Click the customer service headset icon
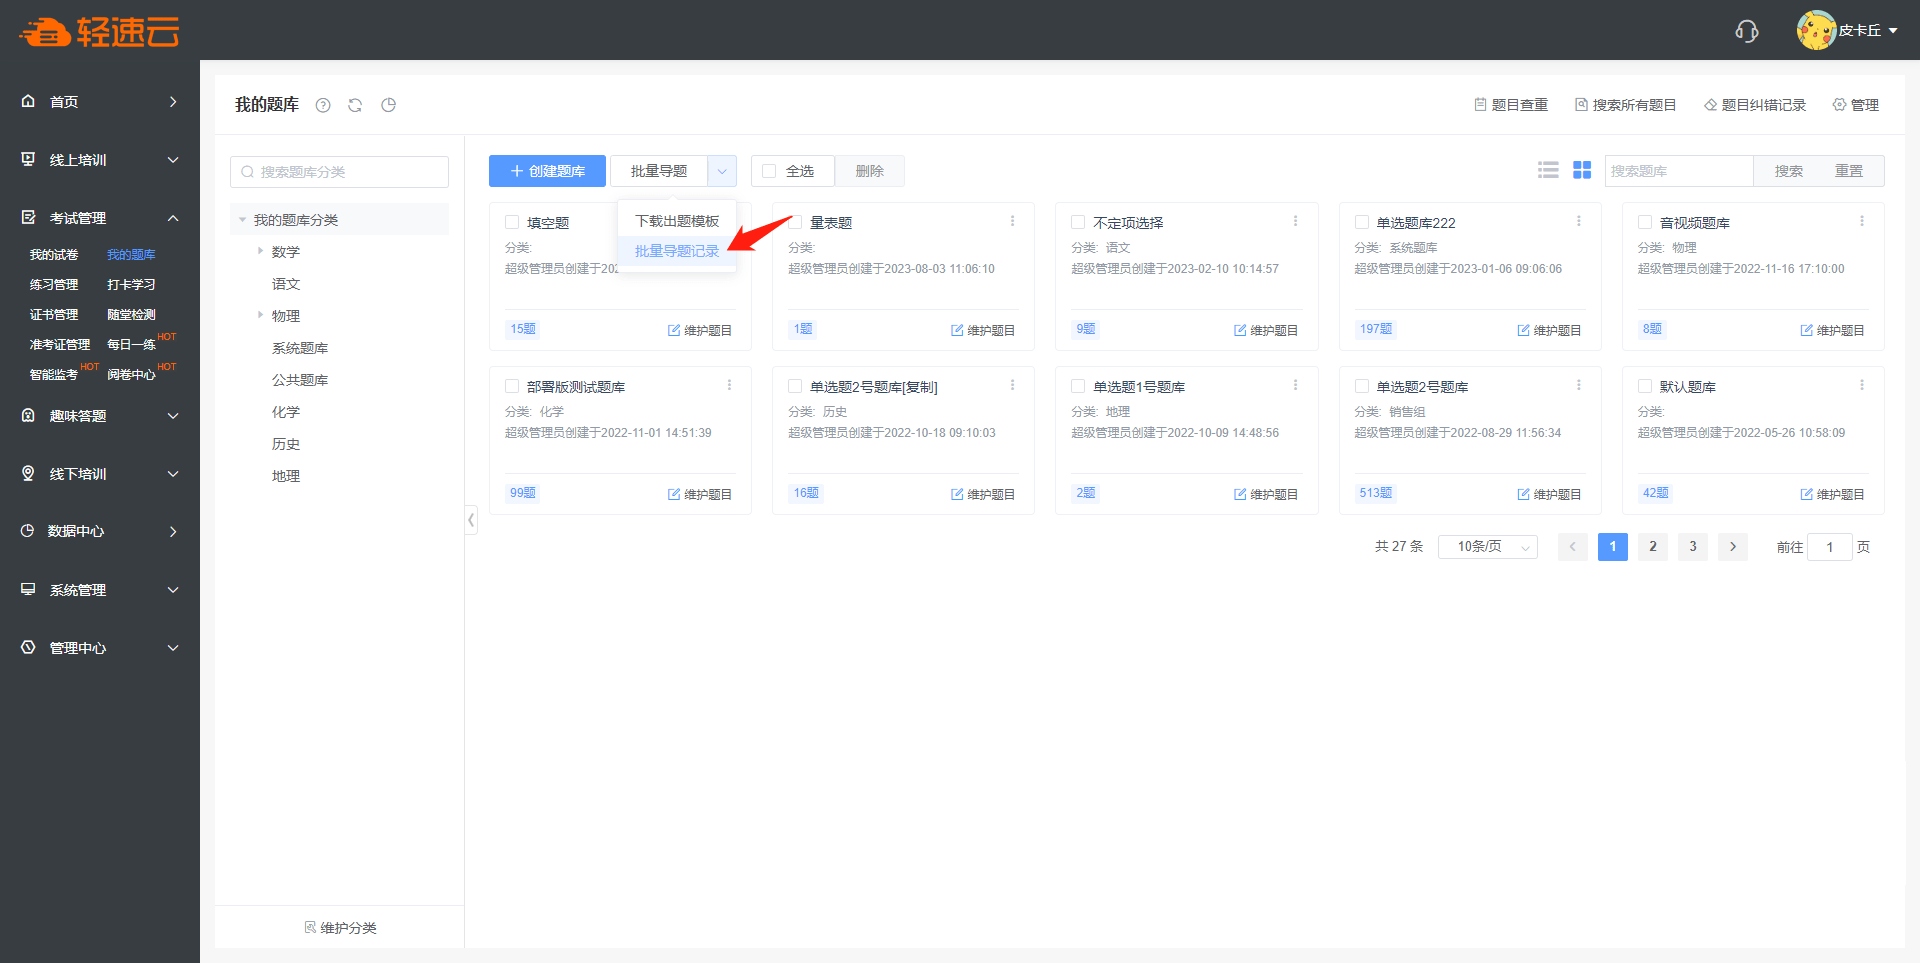This screenshot has height=963, width=1920. pos(1746,31)
